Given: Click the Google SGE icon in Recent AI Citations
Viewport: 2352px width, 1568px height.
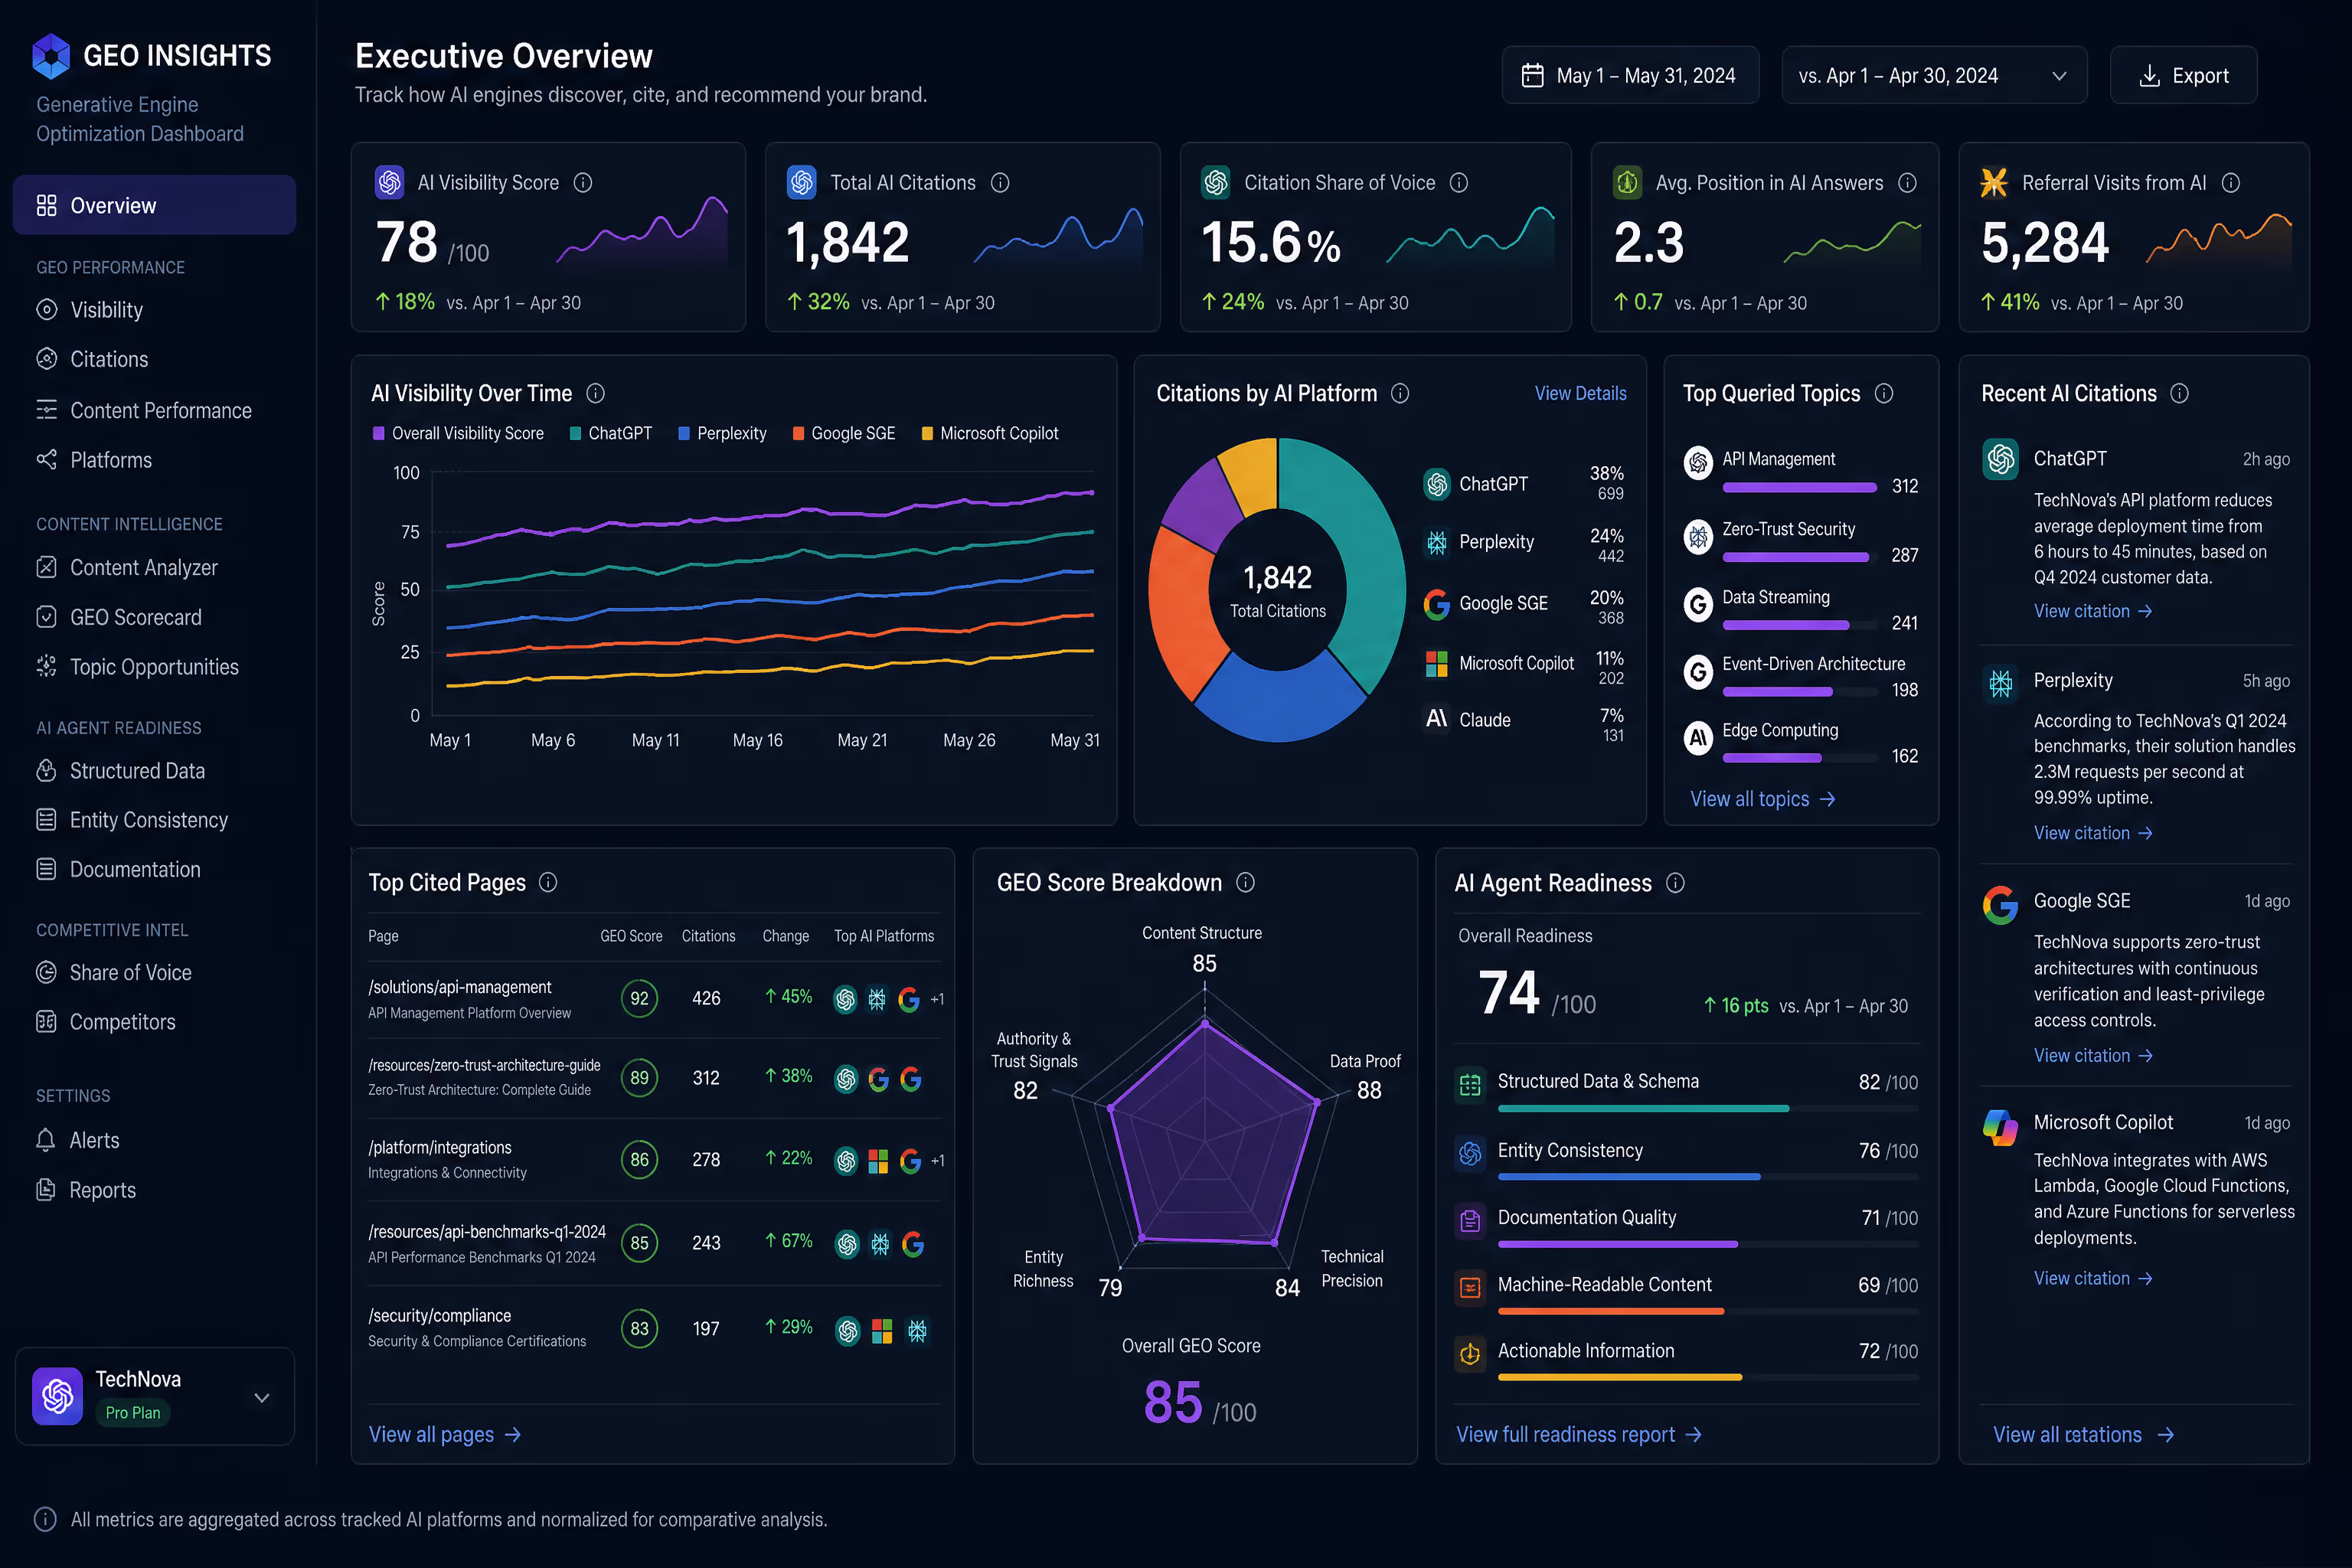Looking at the screenshot, I should click(2001, 905).
